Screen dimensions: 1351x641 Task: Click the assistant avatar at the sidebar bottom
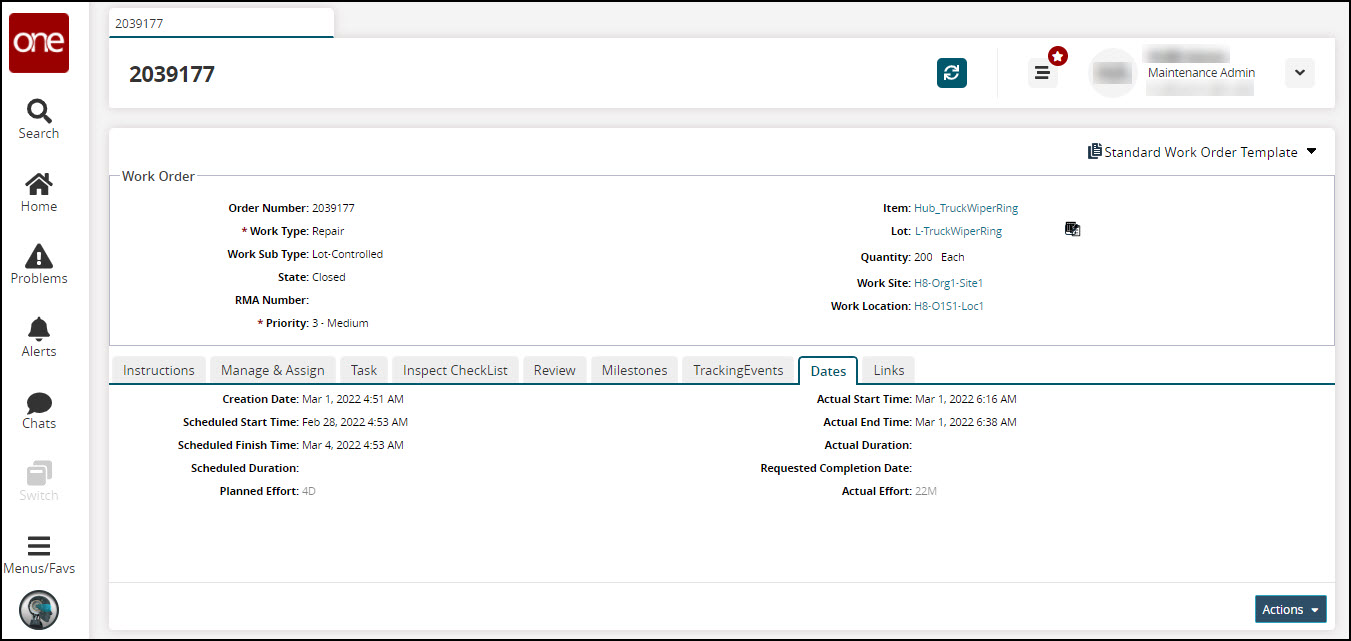(39, 610)
